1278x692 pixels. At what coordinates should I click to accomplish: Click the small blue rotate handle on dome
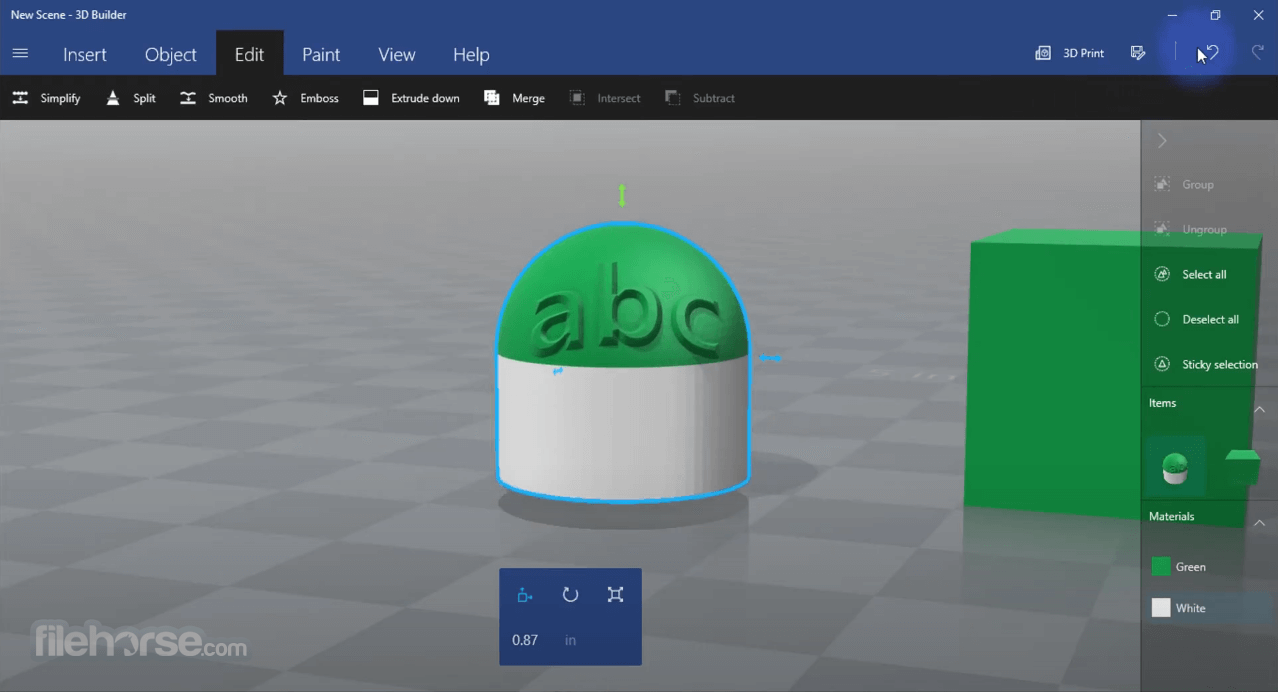point(558,371)
